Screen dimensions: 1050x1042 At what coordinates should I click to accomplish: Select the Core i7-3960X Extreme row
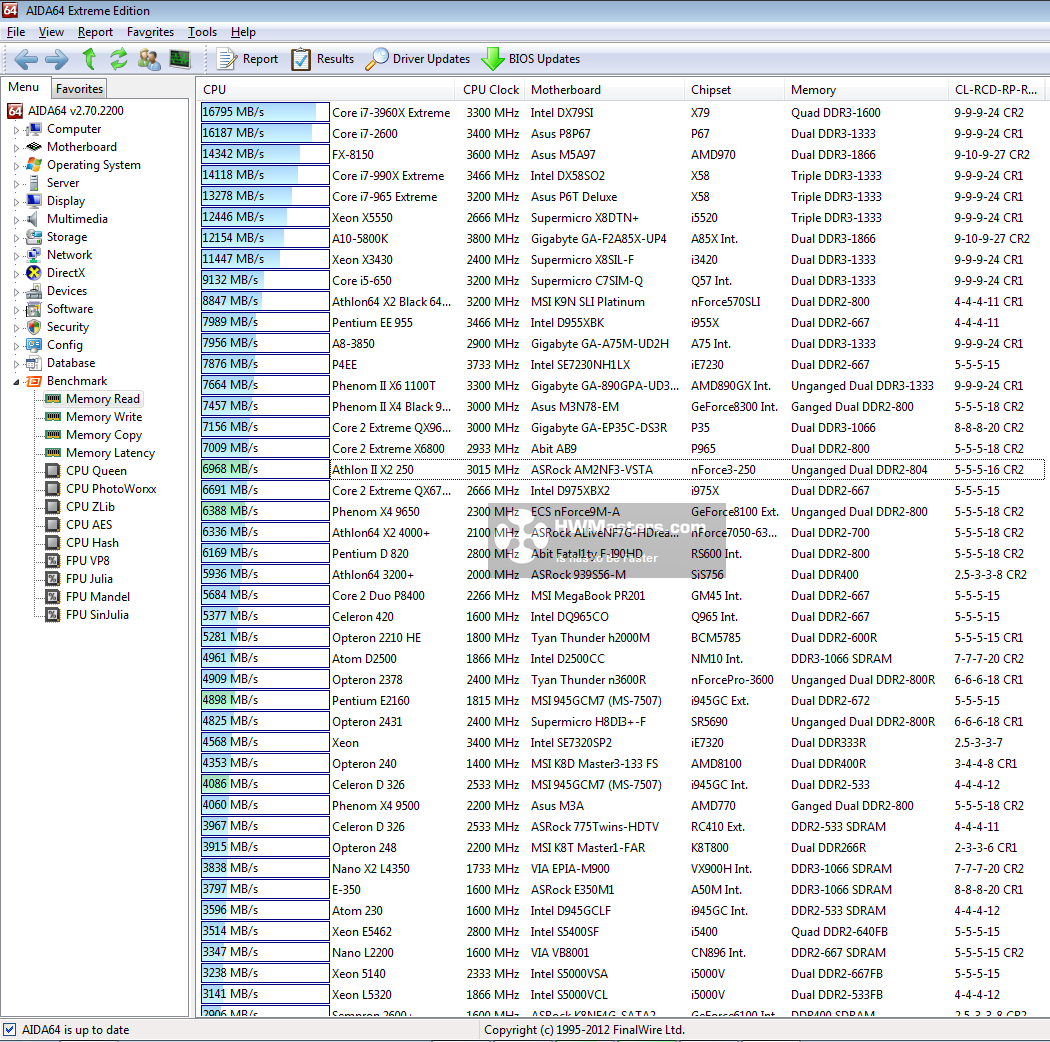622,113
